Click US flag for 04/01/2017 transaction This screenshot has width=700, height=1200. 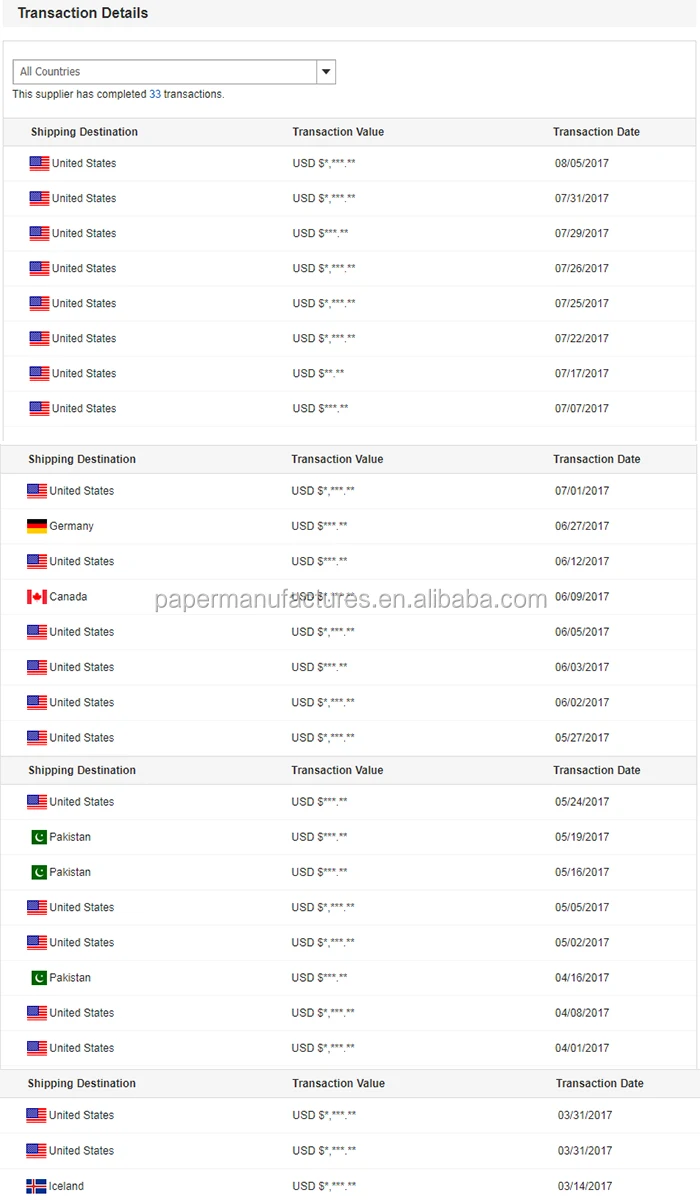click(37, 1048)
